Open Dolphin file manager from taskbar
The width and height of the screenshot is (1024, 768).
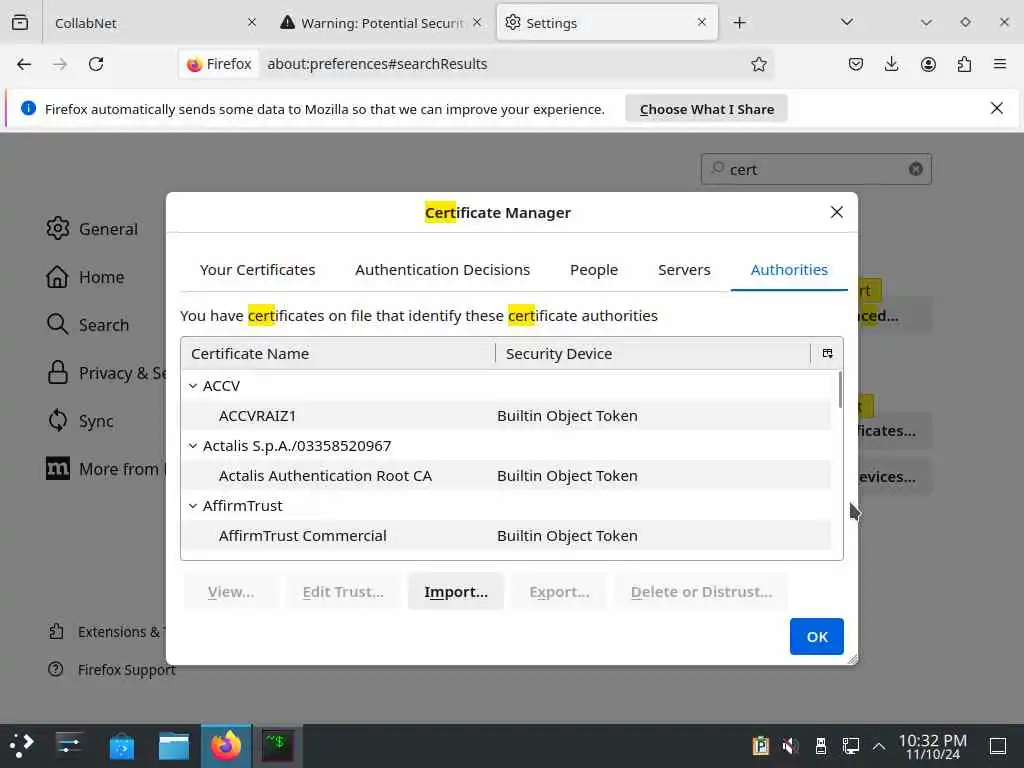click(174, 746)
